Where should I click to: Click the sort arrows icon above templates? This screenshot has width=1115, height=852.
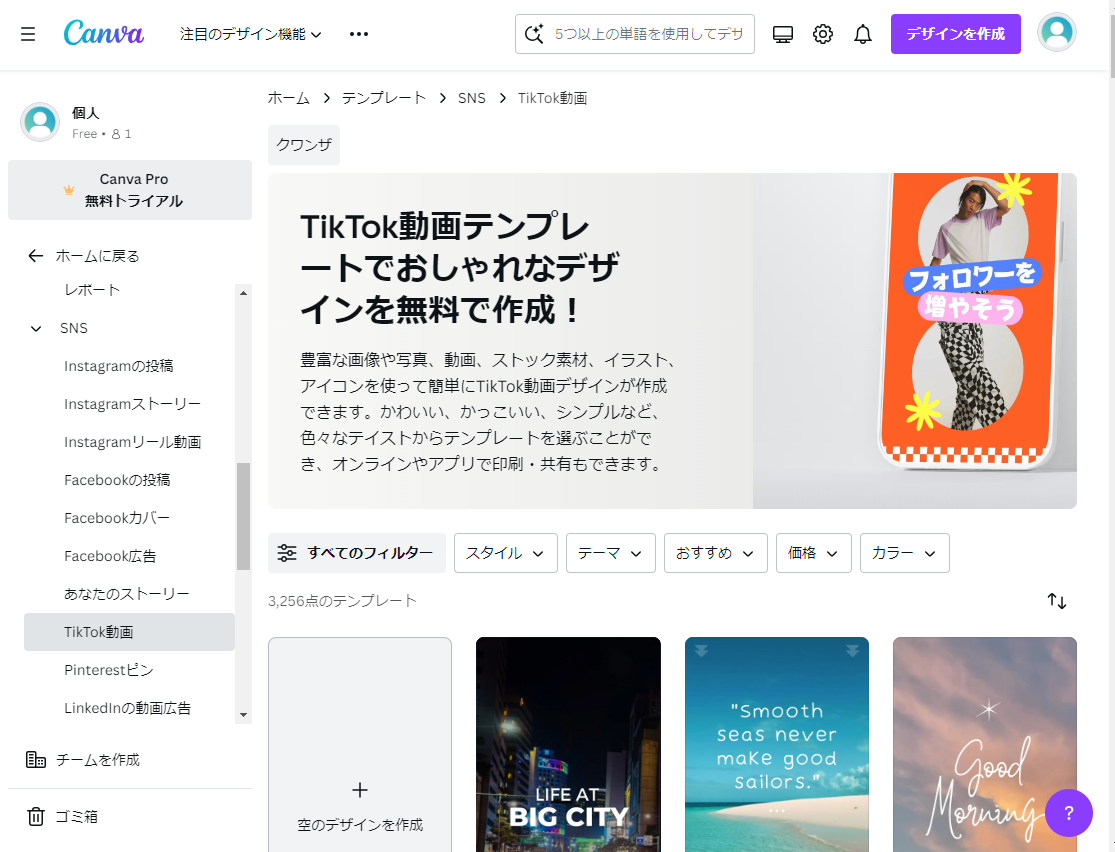[x=1057, y=601]
